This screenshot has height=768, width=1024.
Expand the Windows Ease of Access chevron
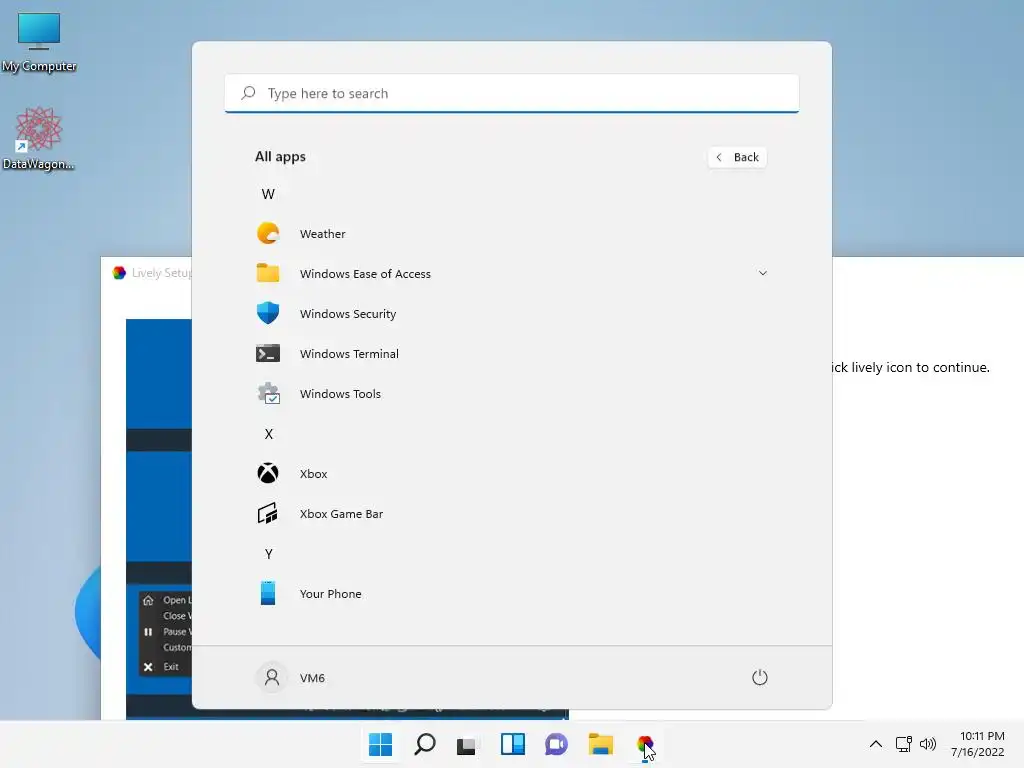(x=762, y=273)
